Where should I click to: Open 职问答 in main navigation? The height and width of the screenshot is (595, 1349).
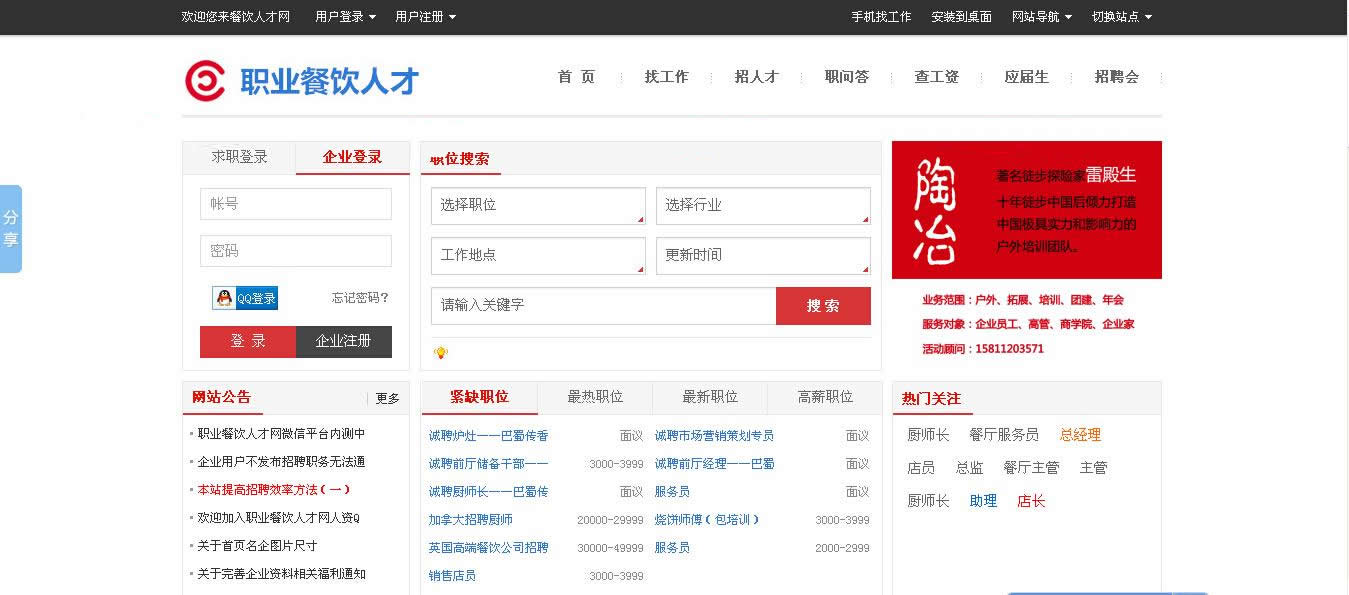(846, 77)
